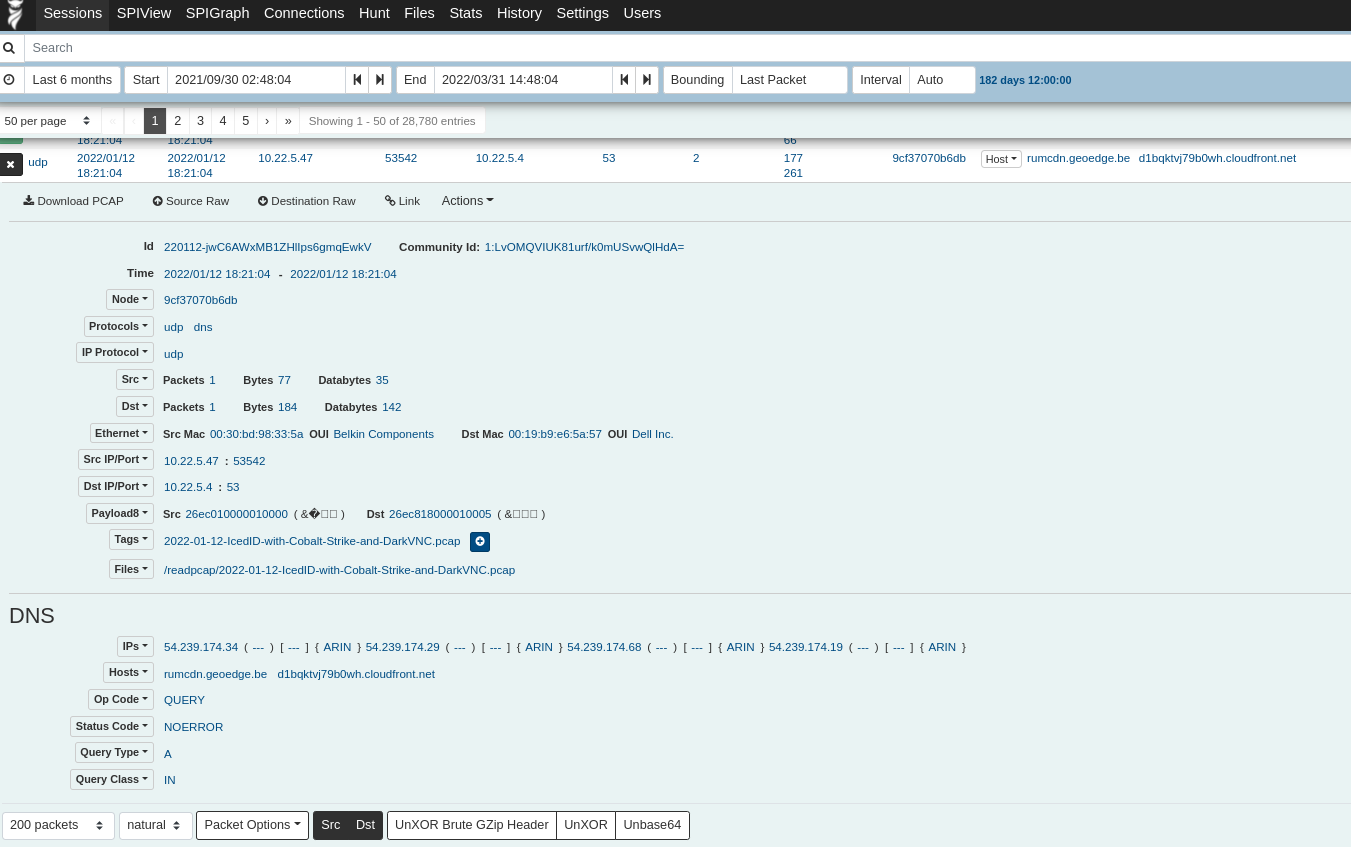Toggle the Unbase64 option
Viewport: 1351px width, 847px height.
coord(652,825)
